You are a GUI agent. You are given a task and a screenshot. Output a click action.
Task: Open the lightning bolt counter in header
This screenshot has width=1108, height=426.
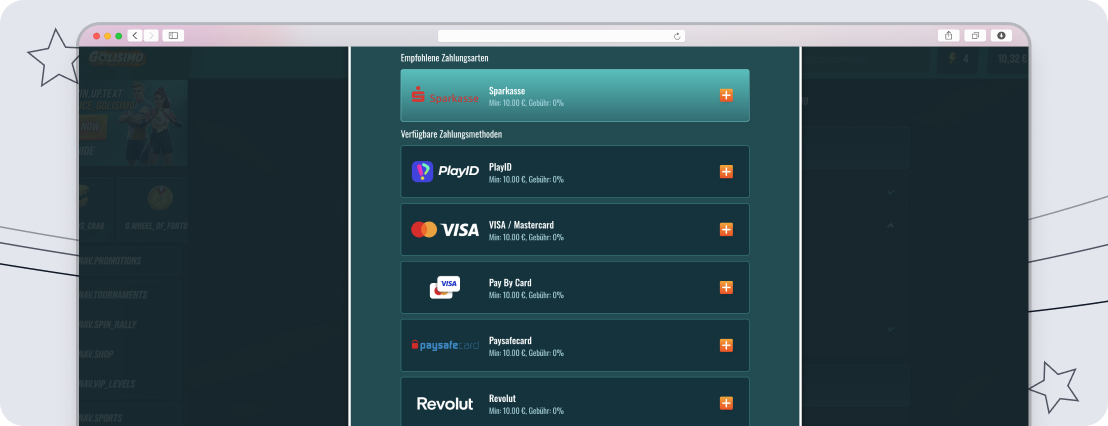958,59
